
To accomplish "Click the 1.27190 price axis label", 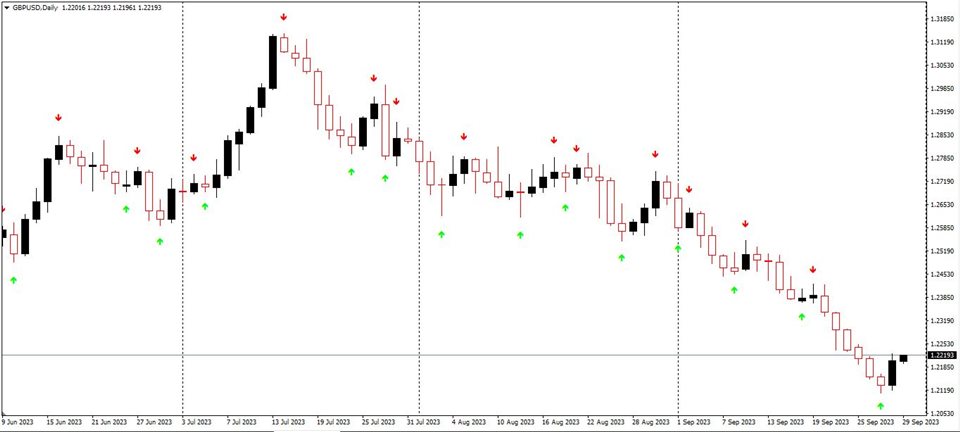I will (941, 182).
